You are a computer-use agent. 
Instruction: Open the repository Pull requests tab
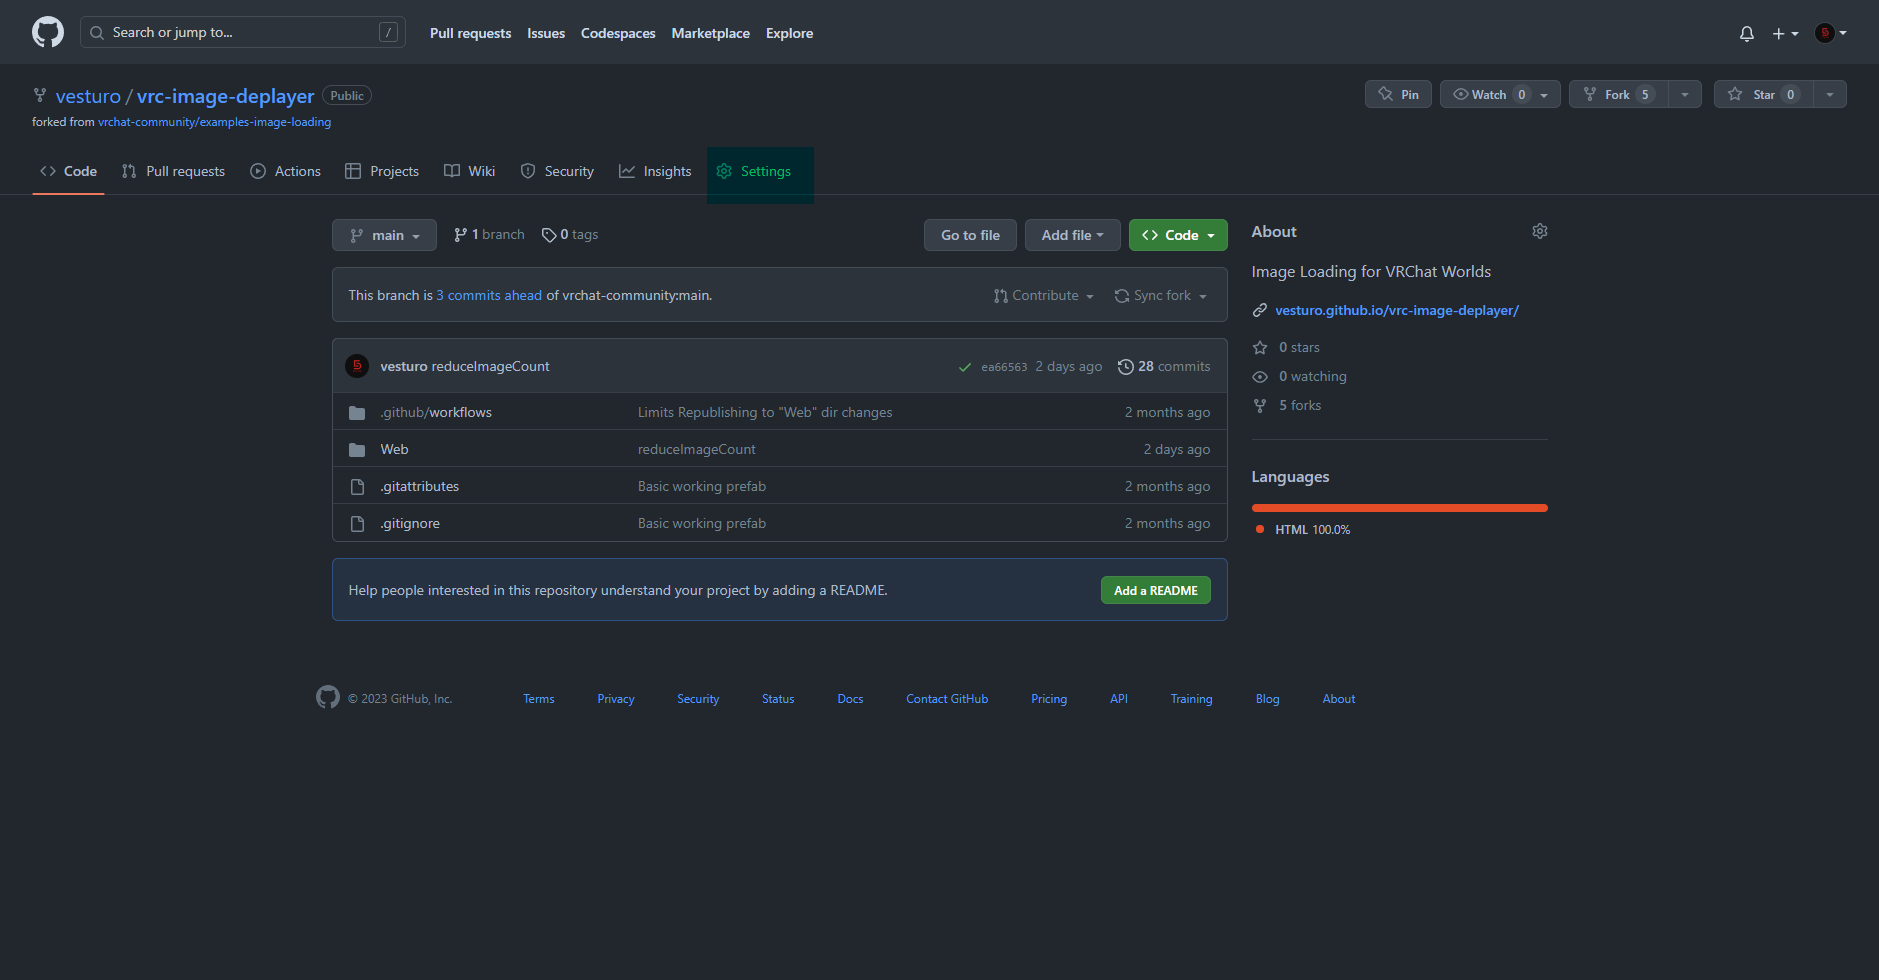pos(173,171)
